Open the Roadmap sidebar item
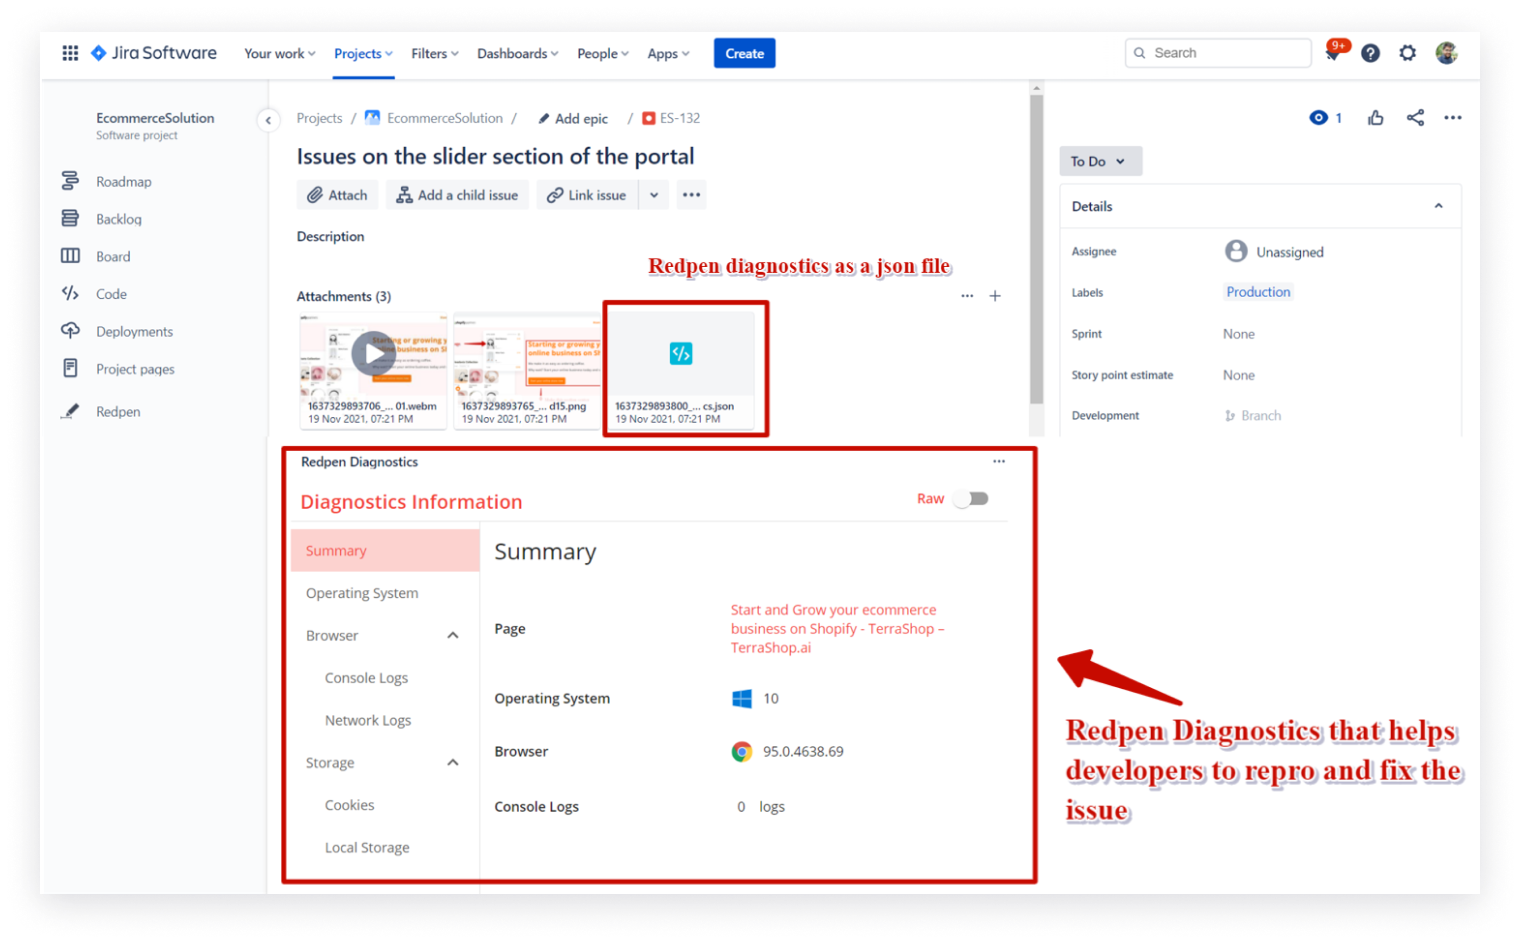Image resolution: width=1520 pixels, height=942 pixels. 124,182
